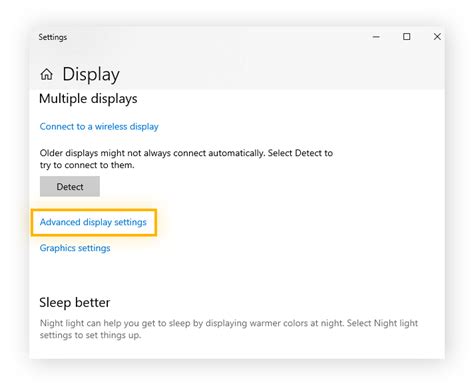The image size is (474, 384).
Task: Click empty title bar area beside Settings
Action: click(217, 37)
